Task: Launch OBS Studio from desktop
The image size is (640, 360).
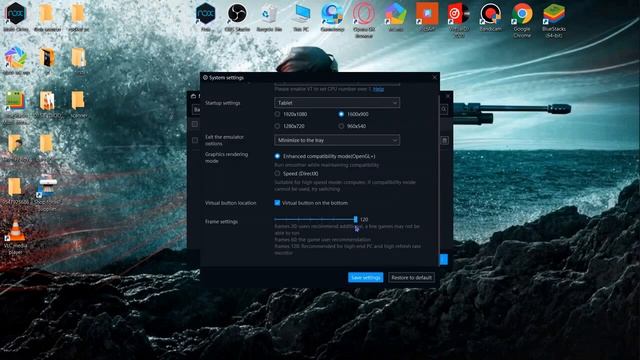Action: (x=237, y=17)
